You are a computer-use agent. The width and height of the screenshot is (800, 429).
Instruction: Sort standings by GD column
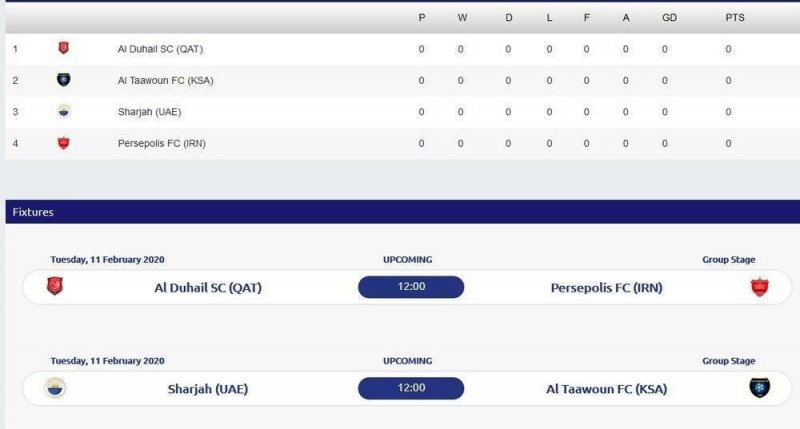point(669,18)
